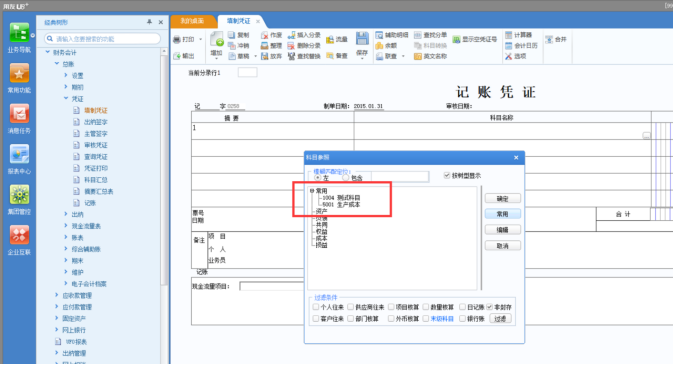Open 消息任务 sidebar icon
This screenshot has height=365, width=673.
19,114
